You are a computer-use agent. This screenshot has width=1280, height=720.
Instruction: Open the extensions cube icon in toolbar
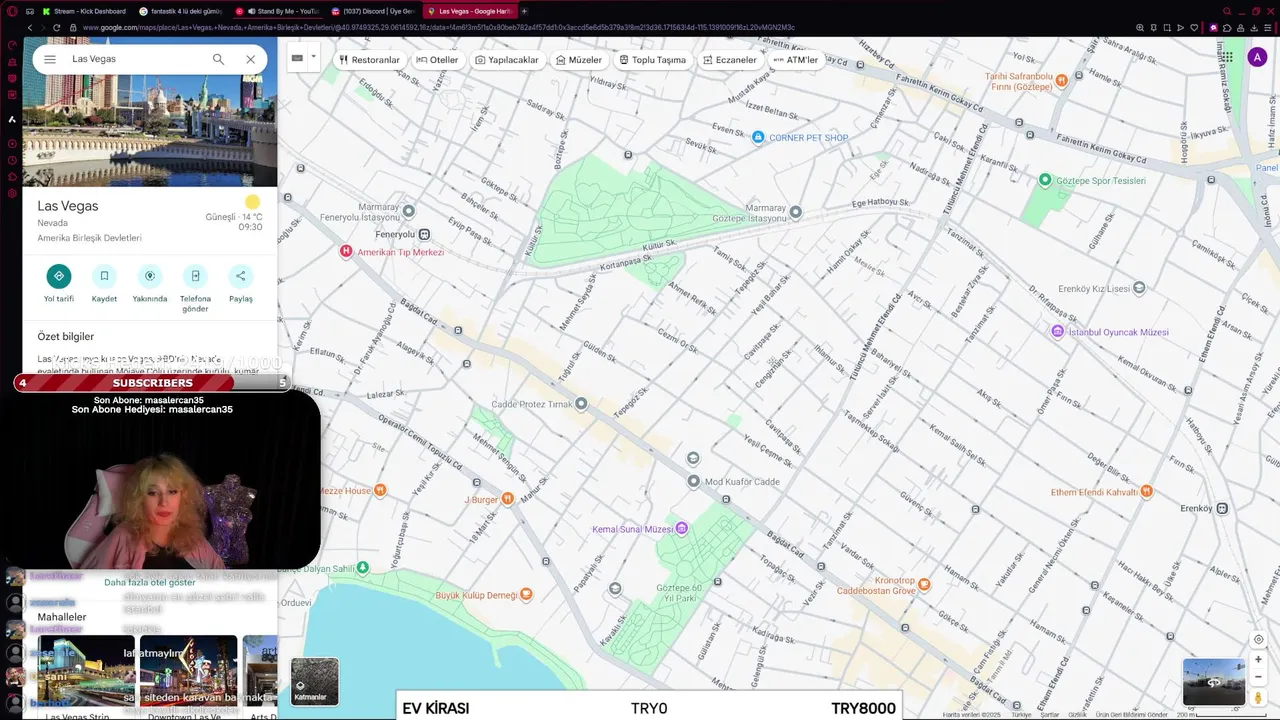1227,28
